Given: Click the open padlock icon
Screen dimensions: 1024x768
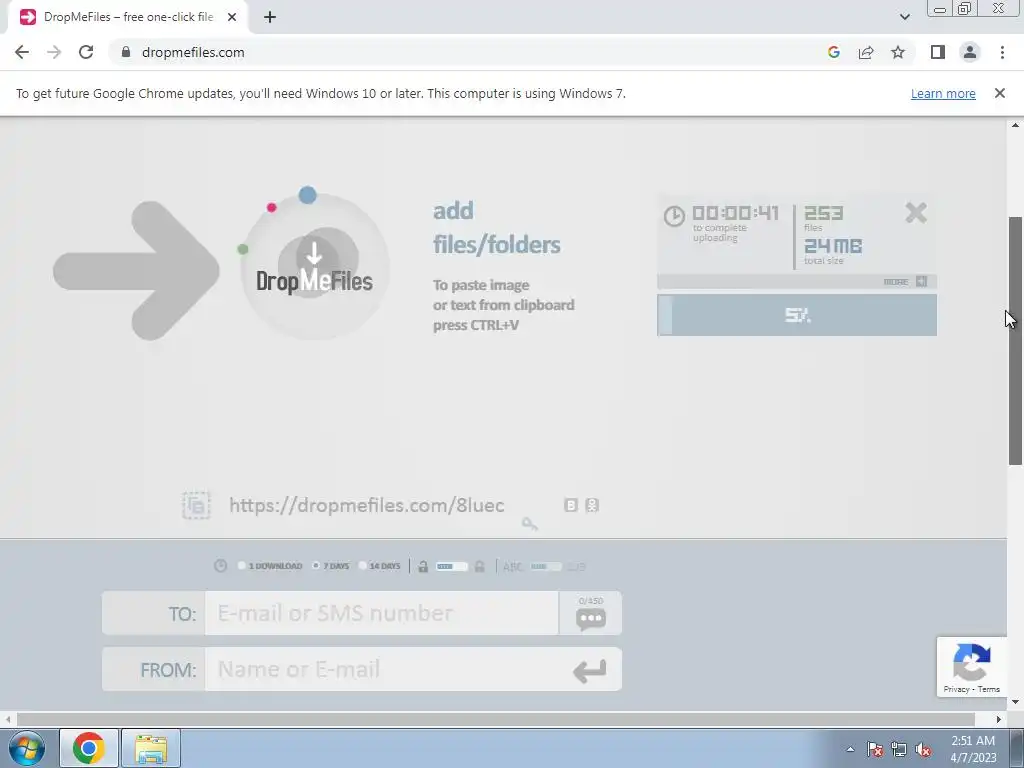Looking at the screenshot, I should (x=423, y=566).
